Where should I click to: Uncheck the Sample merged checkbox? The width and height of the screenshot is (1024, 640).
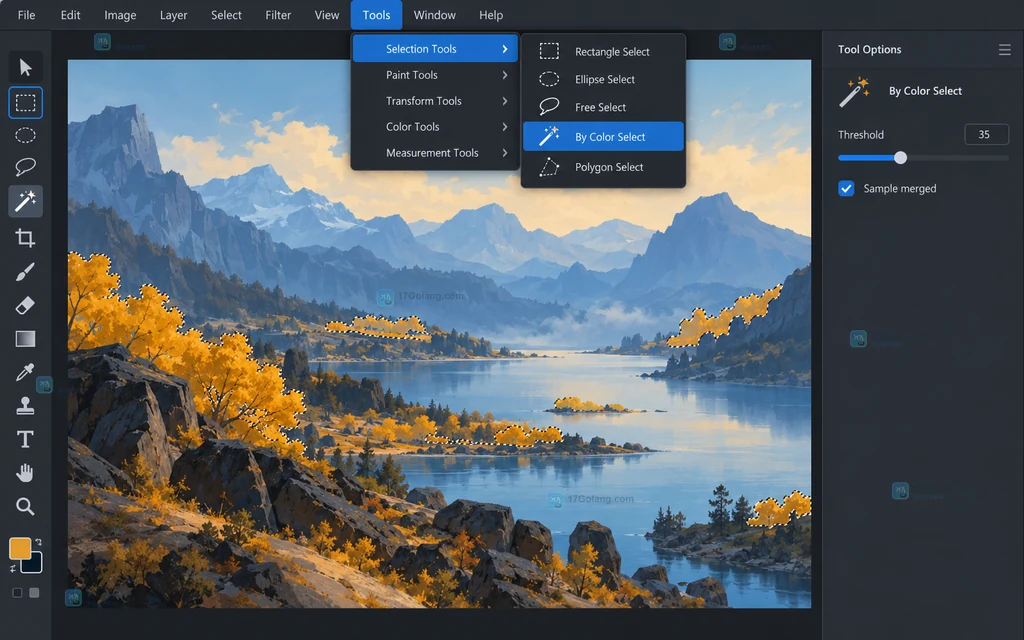(x=846, y=189)
